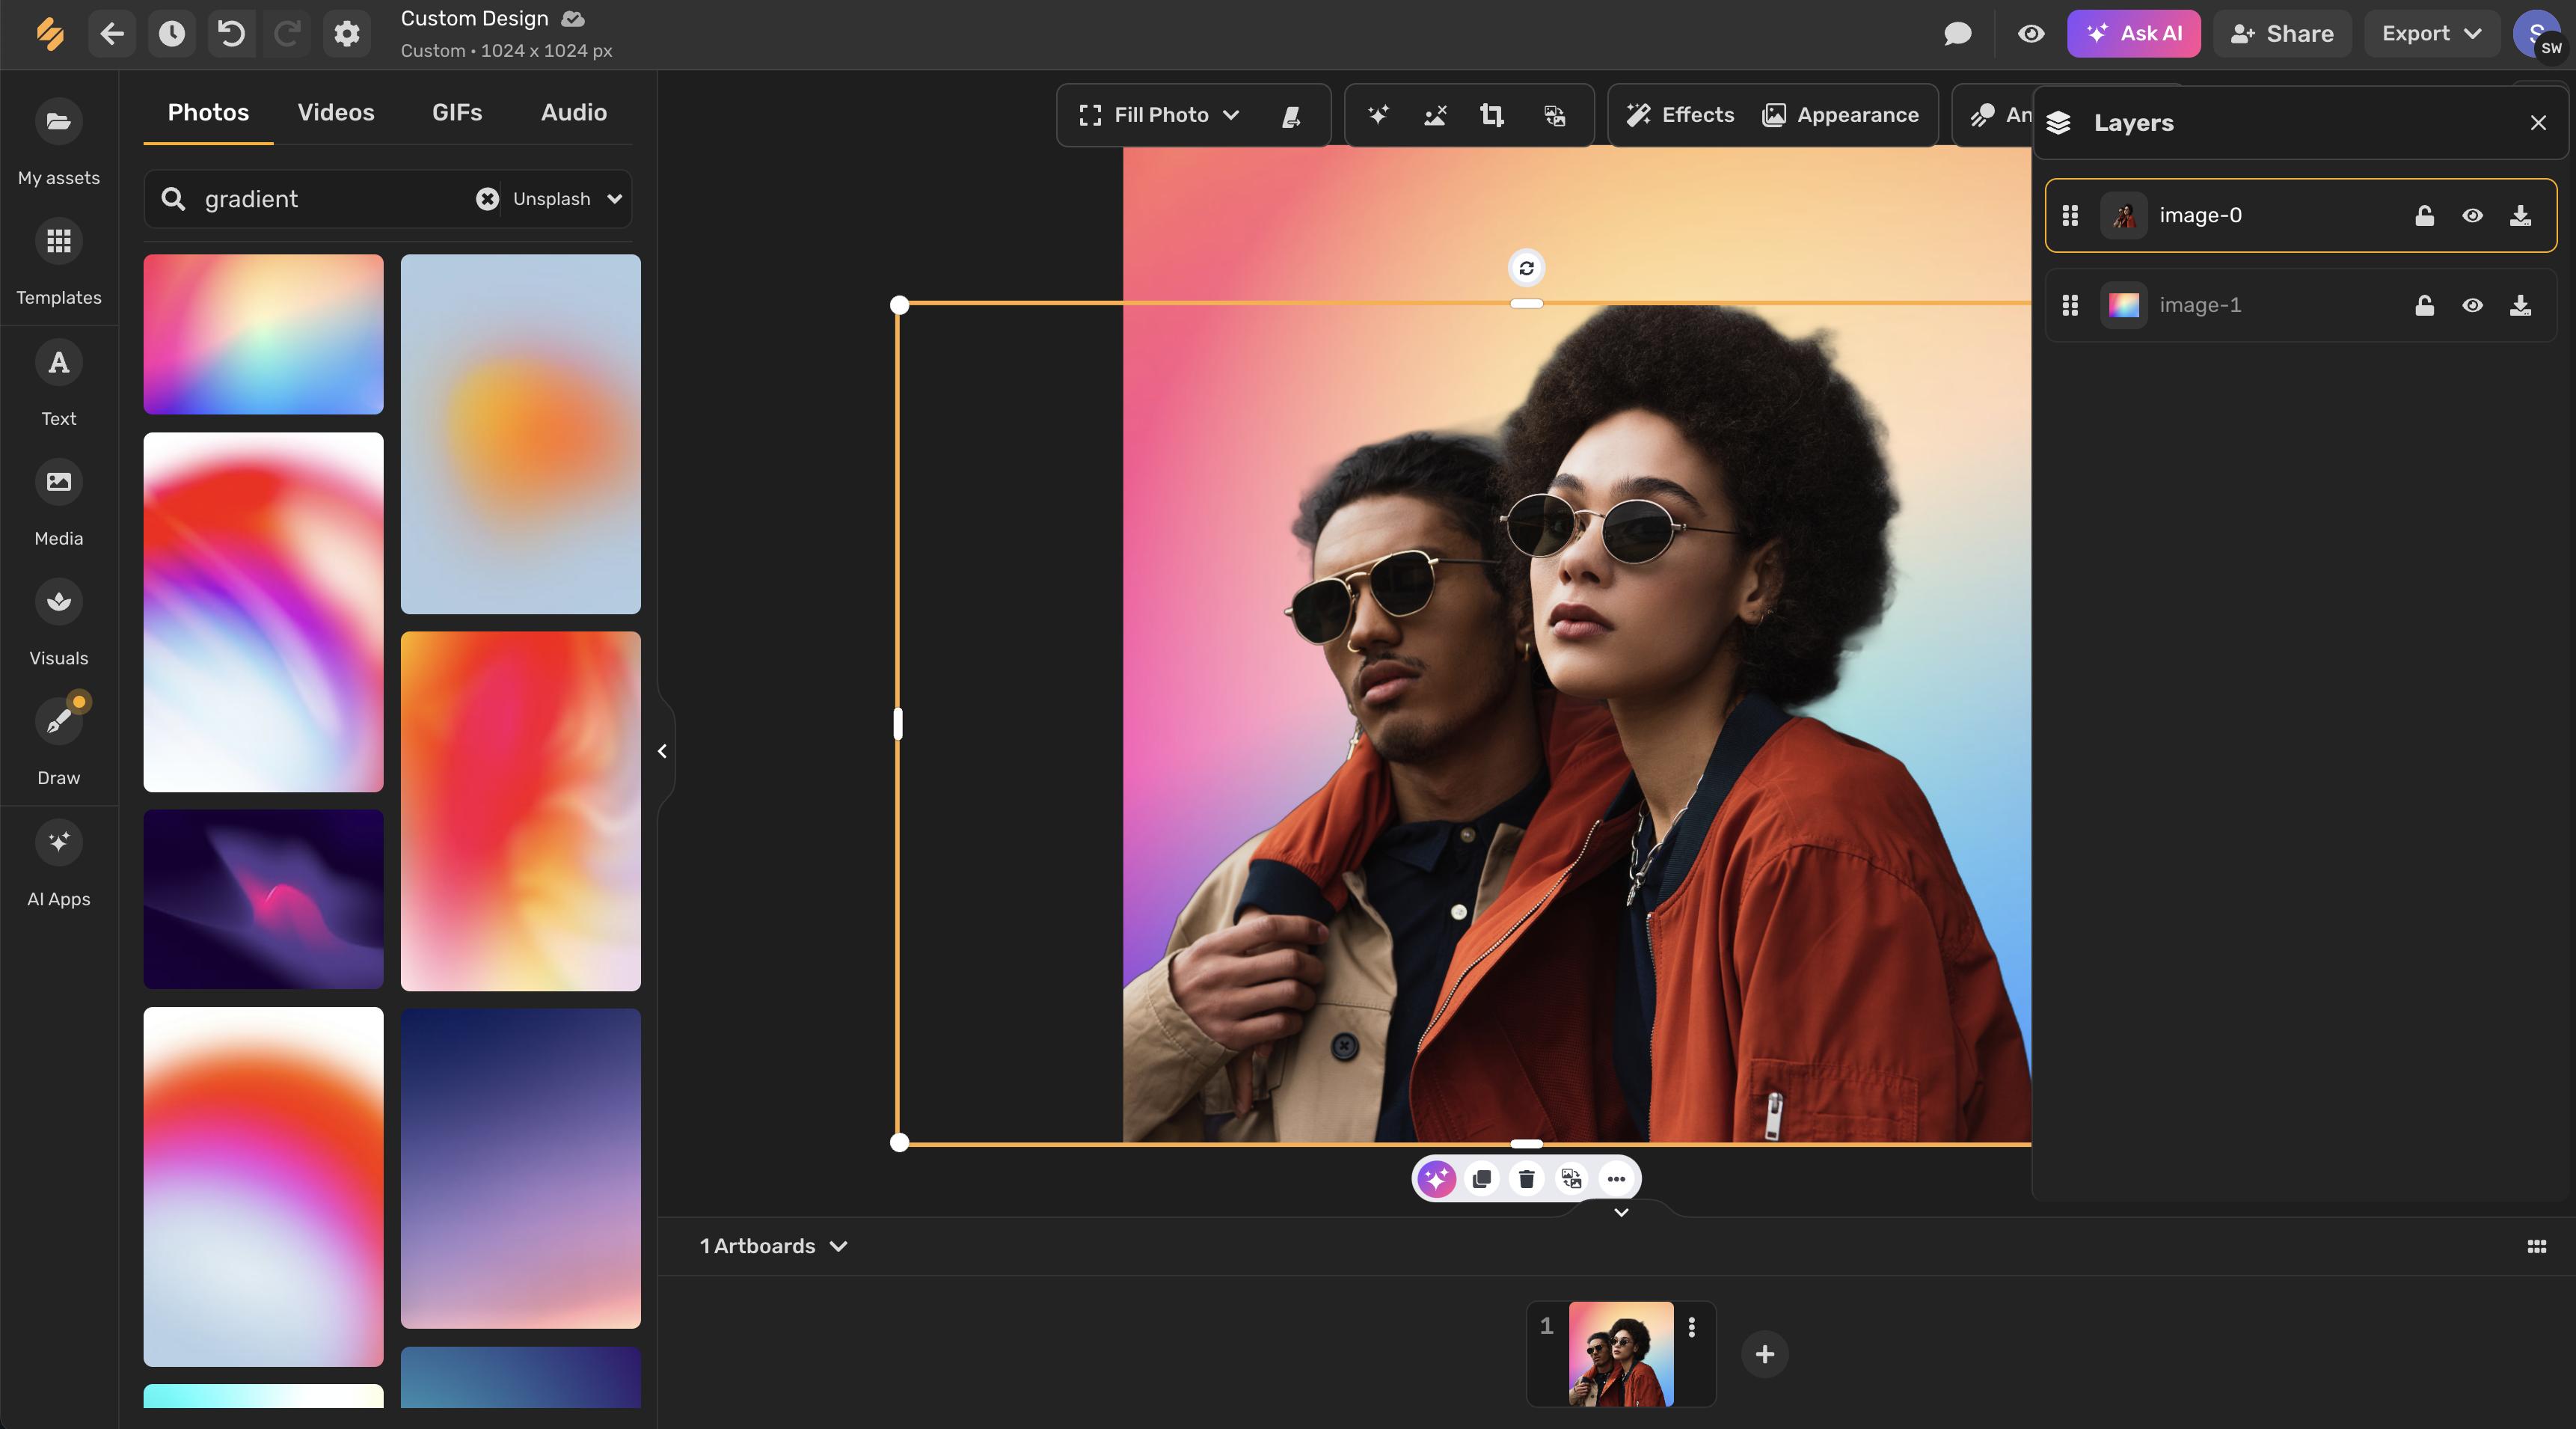The width and height of the screenshot is (2576, 1429).
Task: Click the Replace image icon in floating toolbar
Action: 1570,1178
